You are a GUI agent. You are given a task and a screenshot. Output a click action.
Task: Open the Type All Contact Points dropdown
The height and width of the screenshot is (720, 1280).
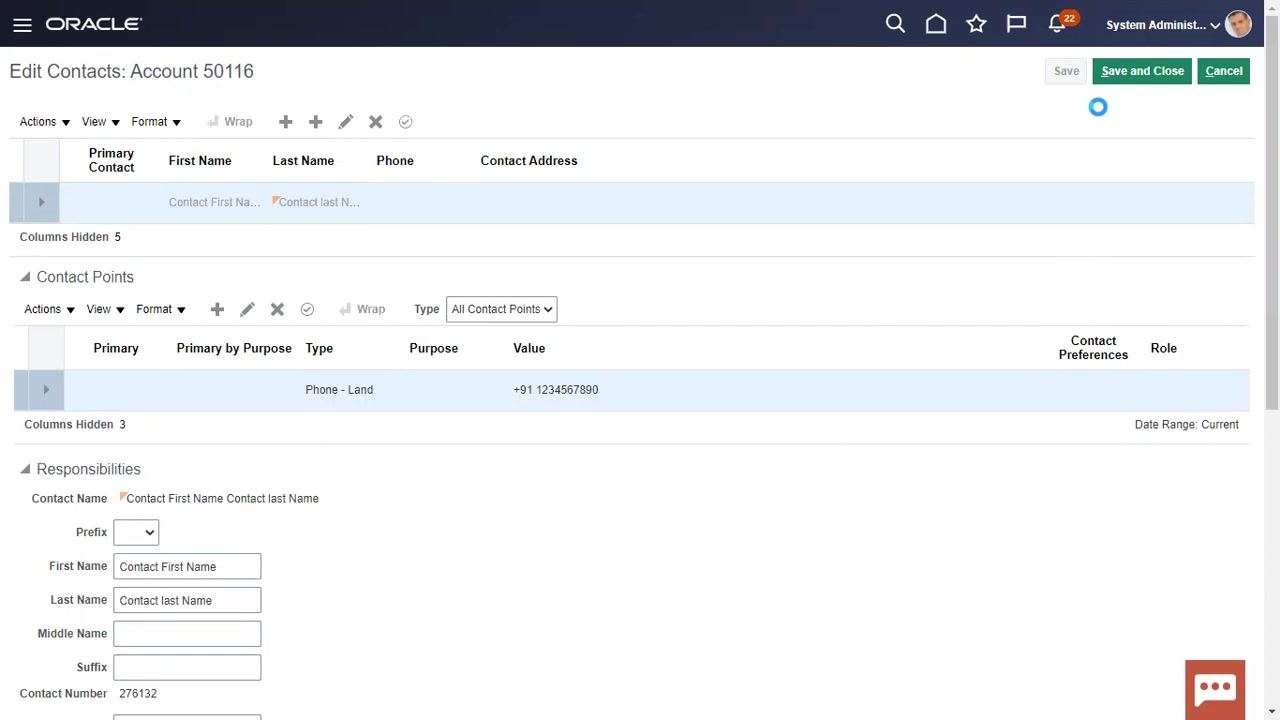click(x=501, y=309)
